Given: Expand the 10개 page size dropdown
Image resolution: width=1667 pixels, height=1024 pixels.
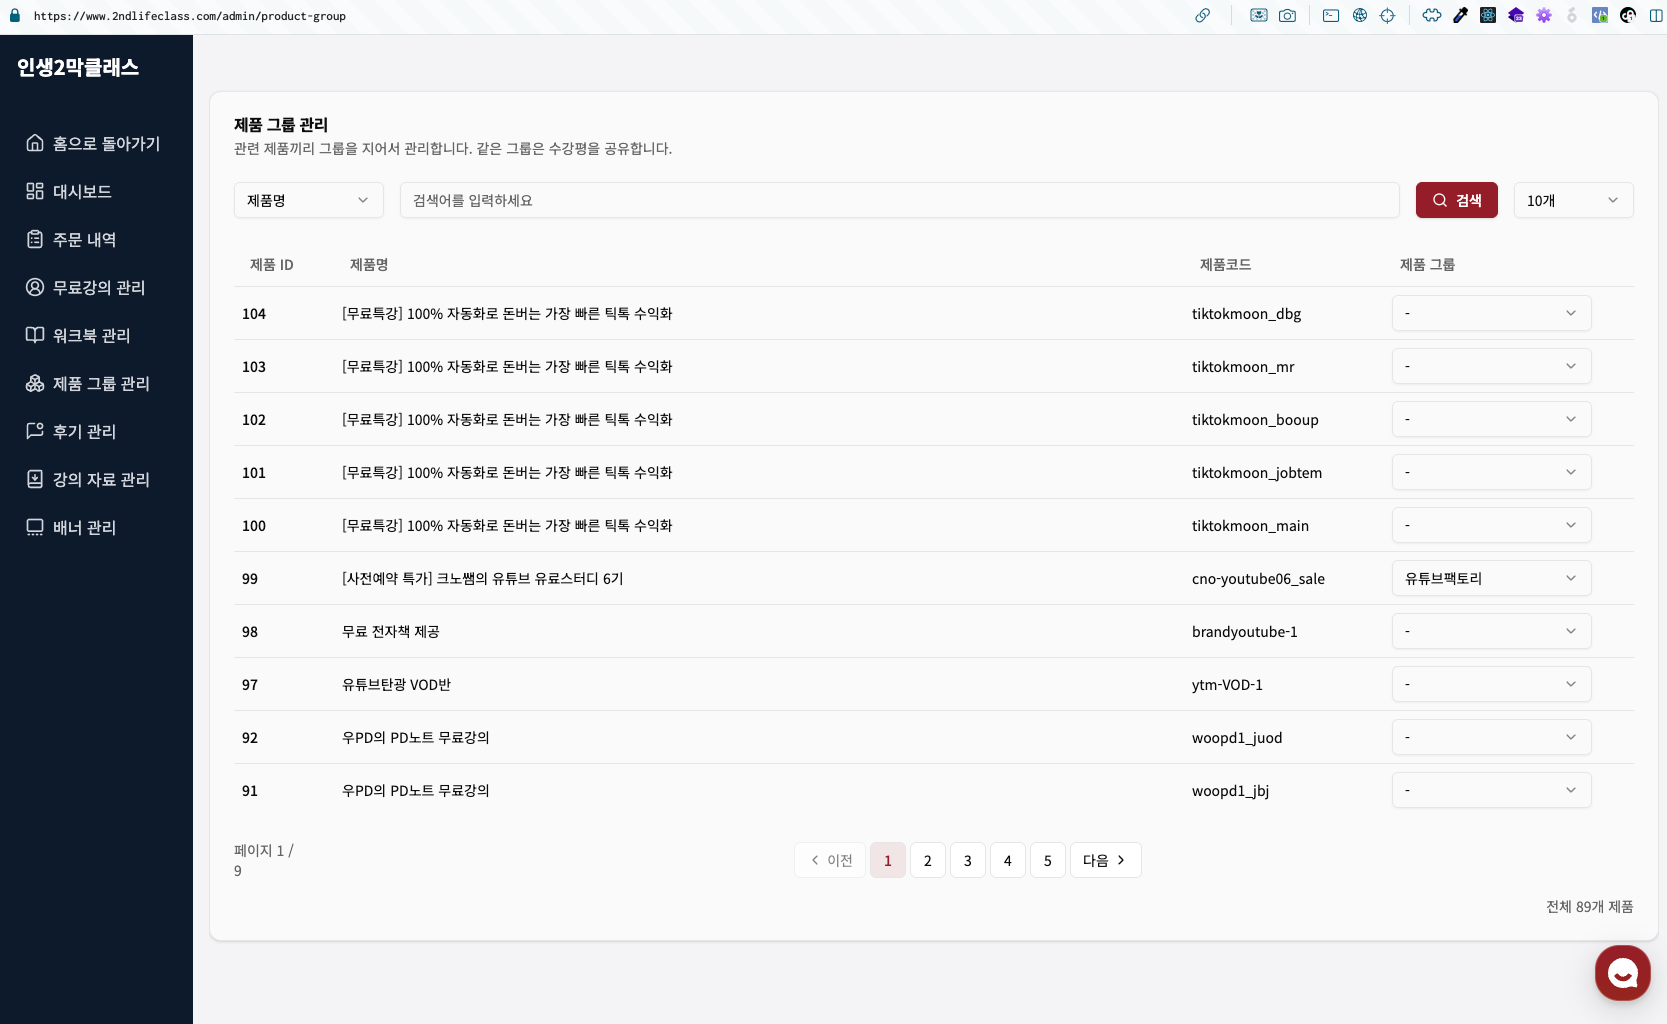Looking at the screenshot, I should (x=1572, y=200).
